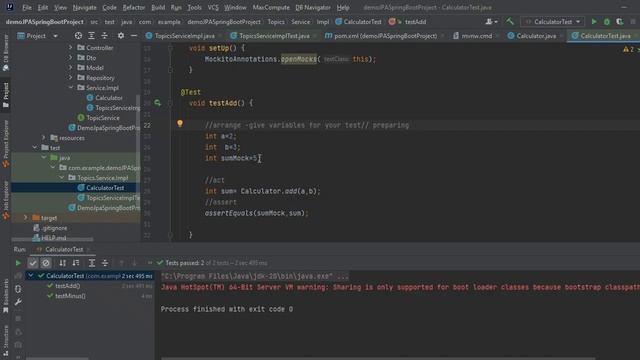Place cursor on assertEquals line

(257, 213)
